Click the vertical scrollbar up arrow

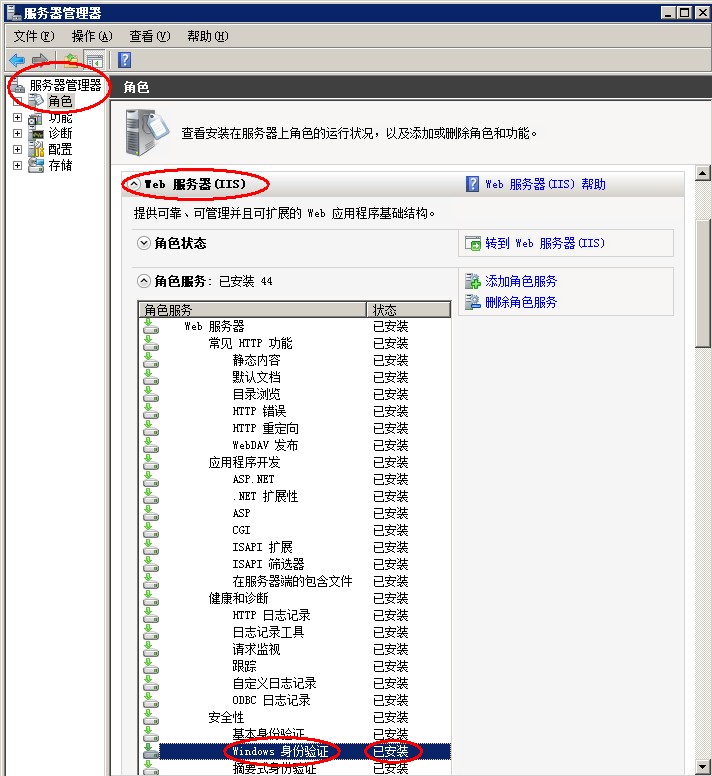703,173
